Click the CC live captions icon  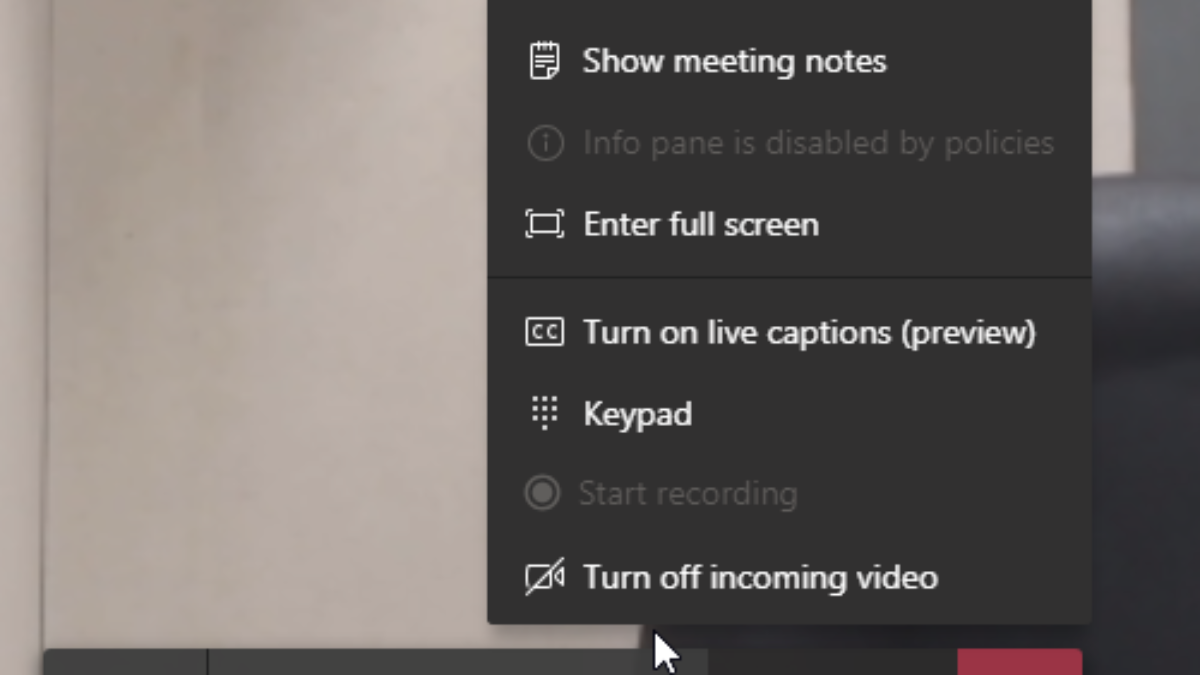(x=544, y=332)
